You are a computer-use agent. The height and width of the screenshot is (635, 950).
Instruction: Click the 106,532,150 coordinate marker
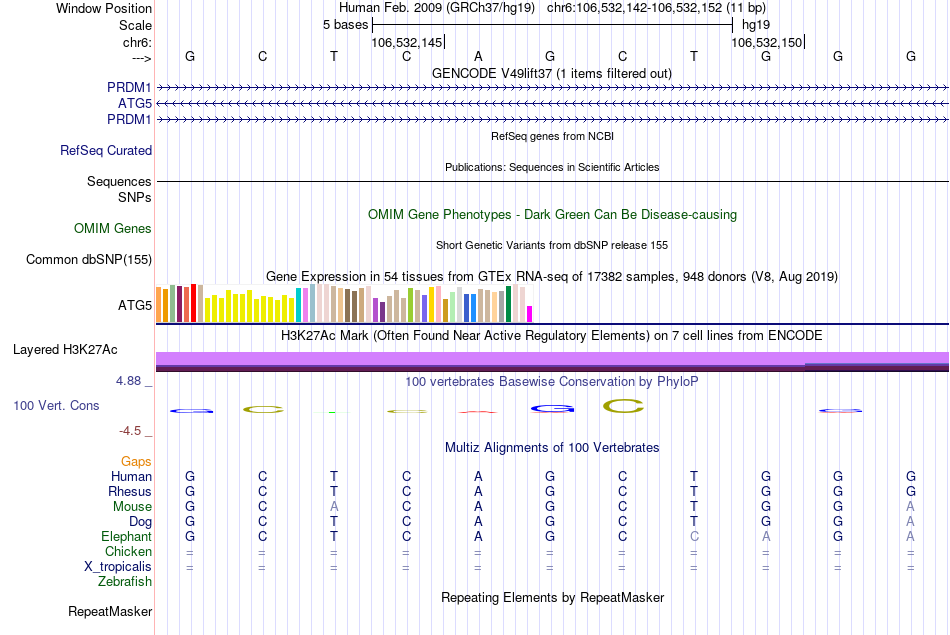(x=766, y=42)
